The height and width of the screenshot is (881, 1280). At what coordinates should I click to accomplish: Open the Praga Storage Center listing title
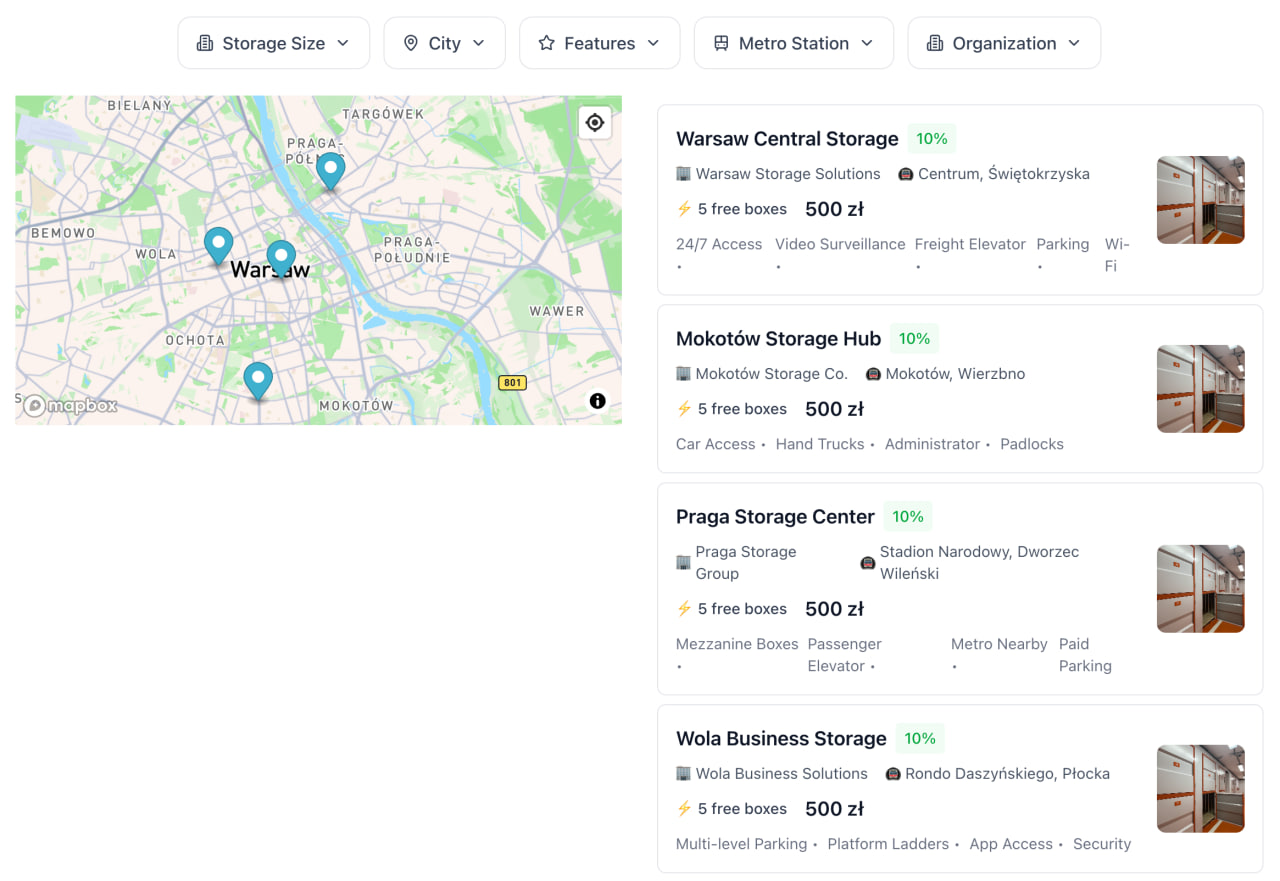point(775,517)
